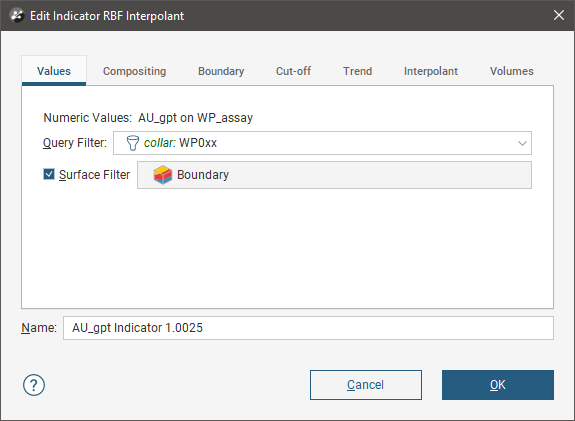Switch to the Boundary tab
Viewport: 575px width, 421px height.
pyautogui.click(x=221, y=71)
